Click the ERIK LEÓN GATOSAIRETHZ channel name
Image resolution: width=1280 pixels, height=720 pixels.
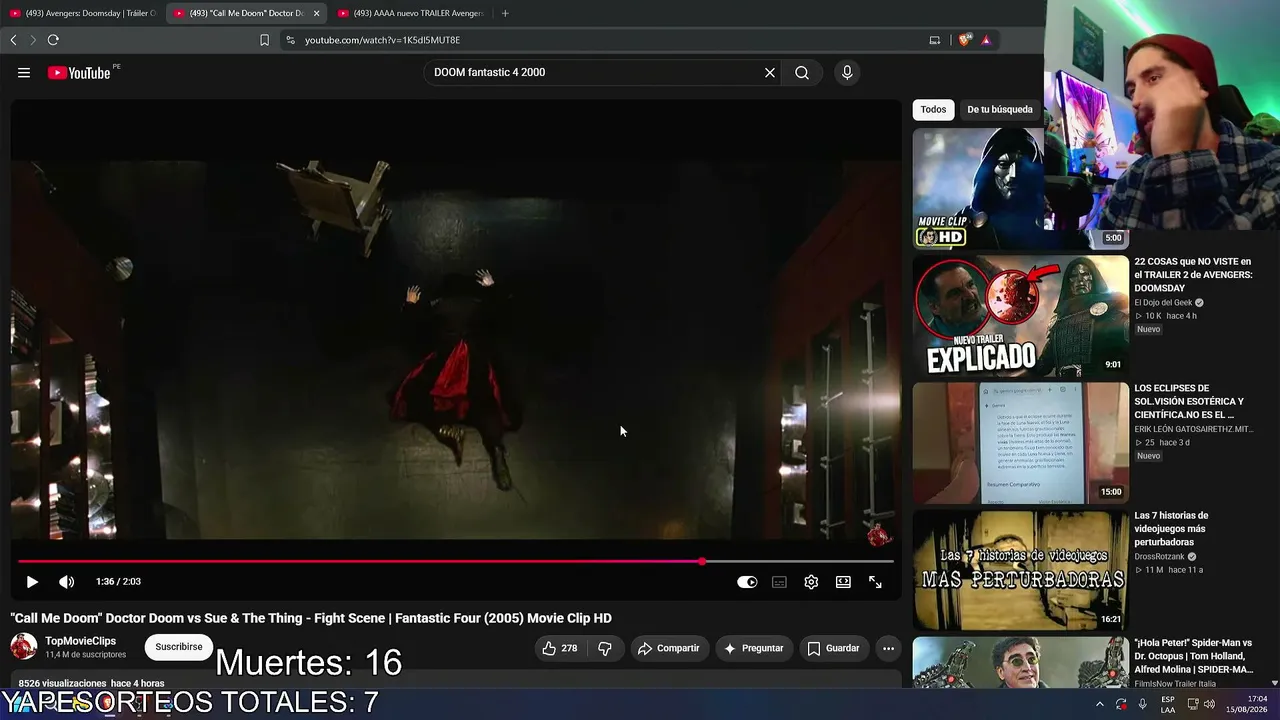[1194, 429]
